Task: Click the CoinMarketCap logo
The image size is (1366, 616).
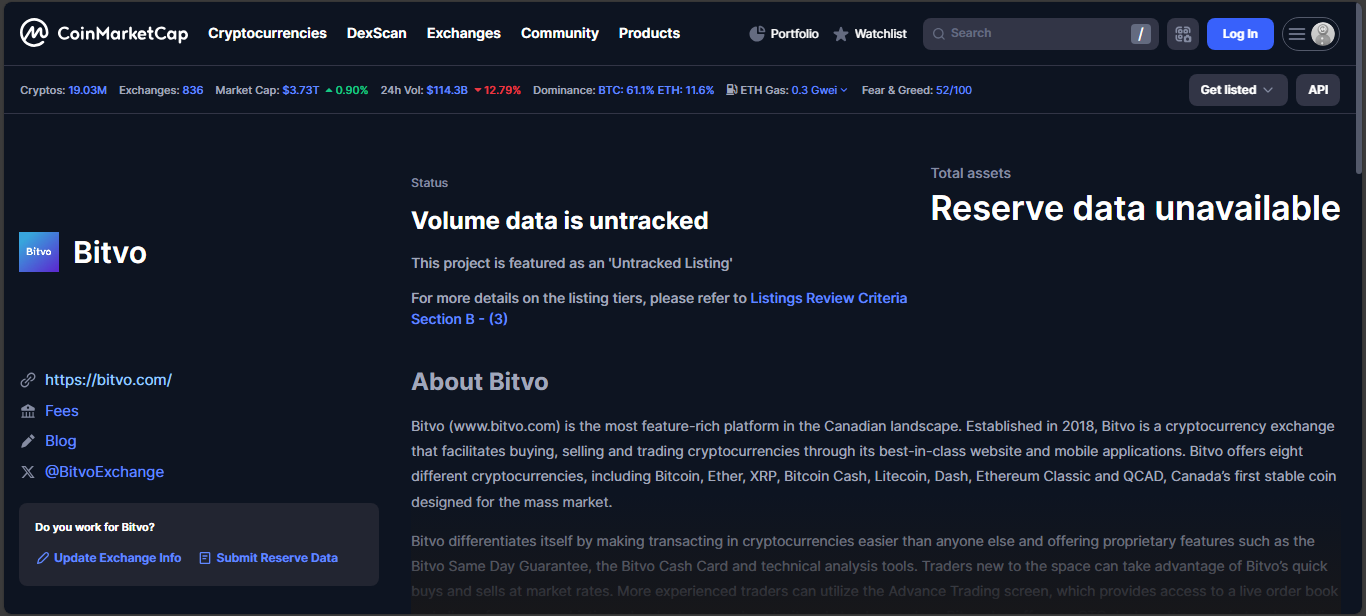Action: point(104,33)
